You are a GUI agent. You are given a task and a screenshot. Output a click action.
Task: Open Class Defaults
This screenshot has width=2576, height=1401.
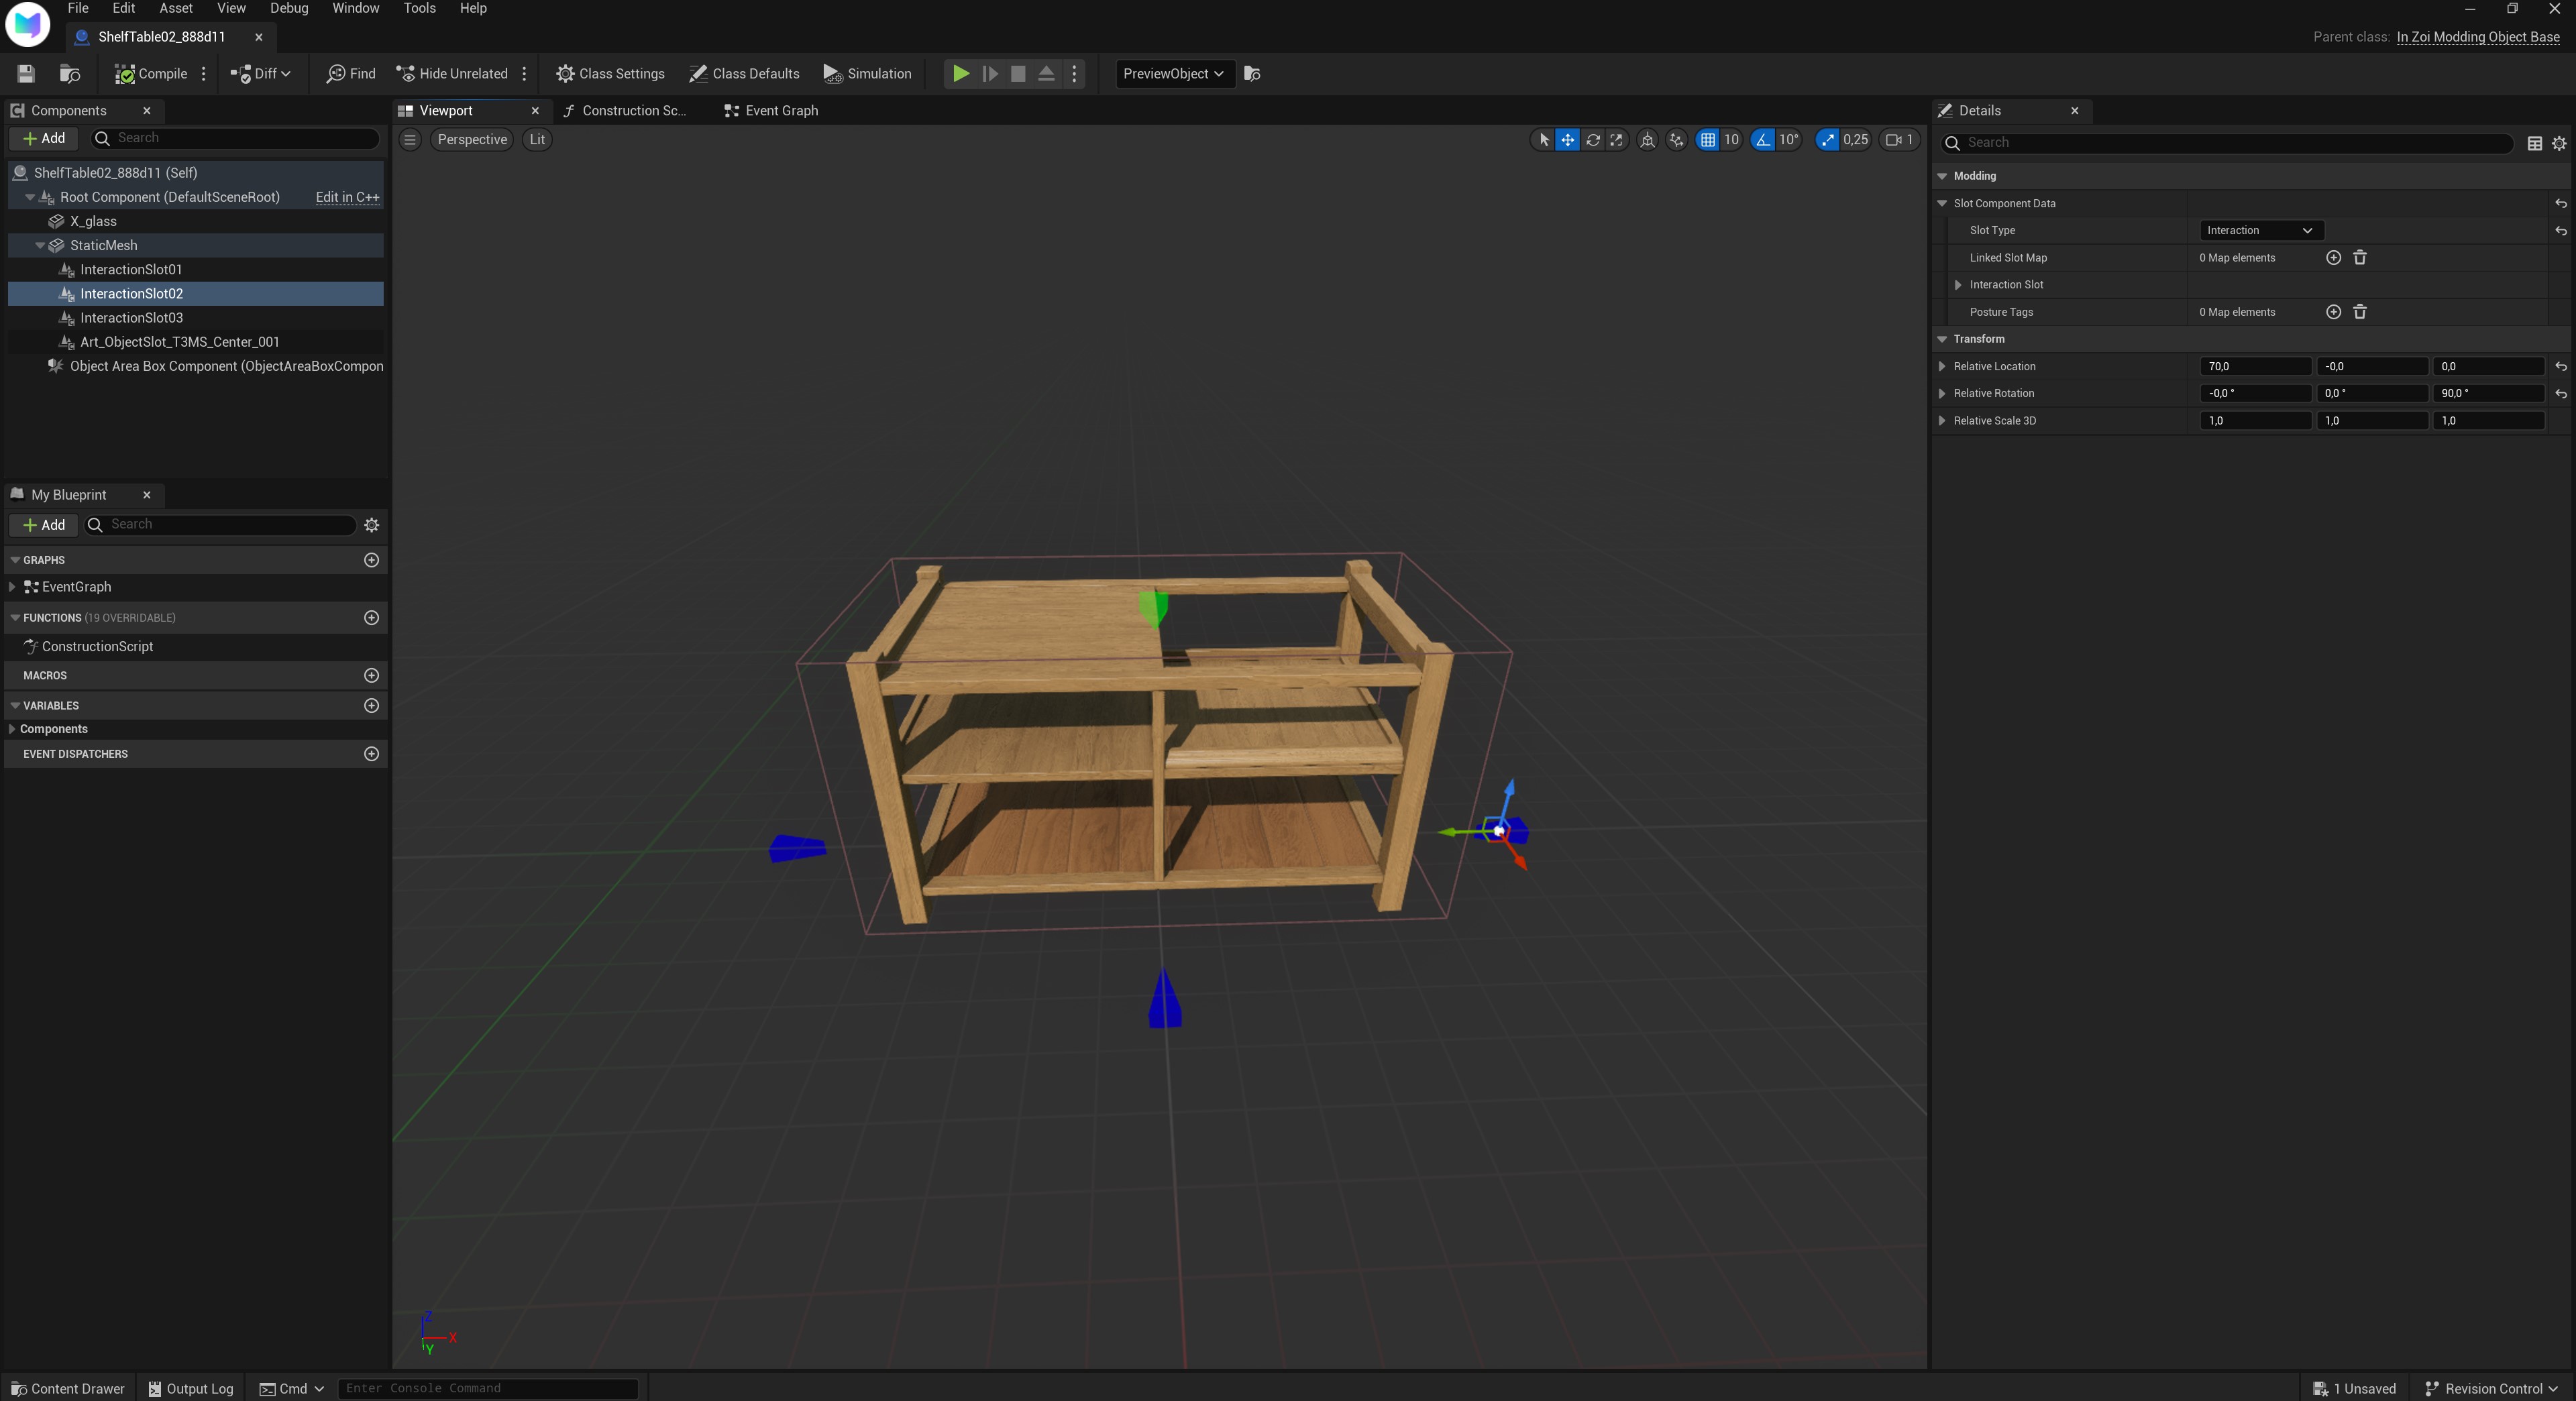pyautogui.click(x=744, y=73)
